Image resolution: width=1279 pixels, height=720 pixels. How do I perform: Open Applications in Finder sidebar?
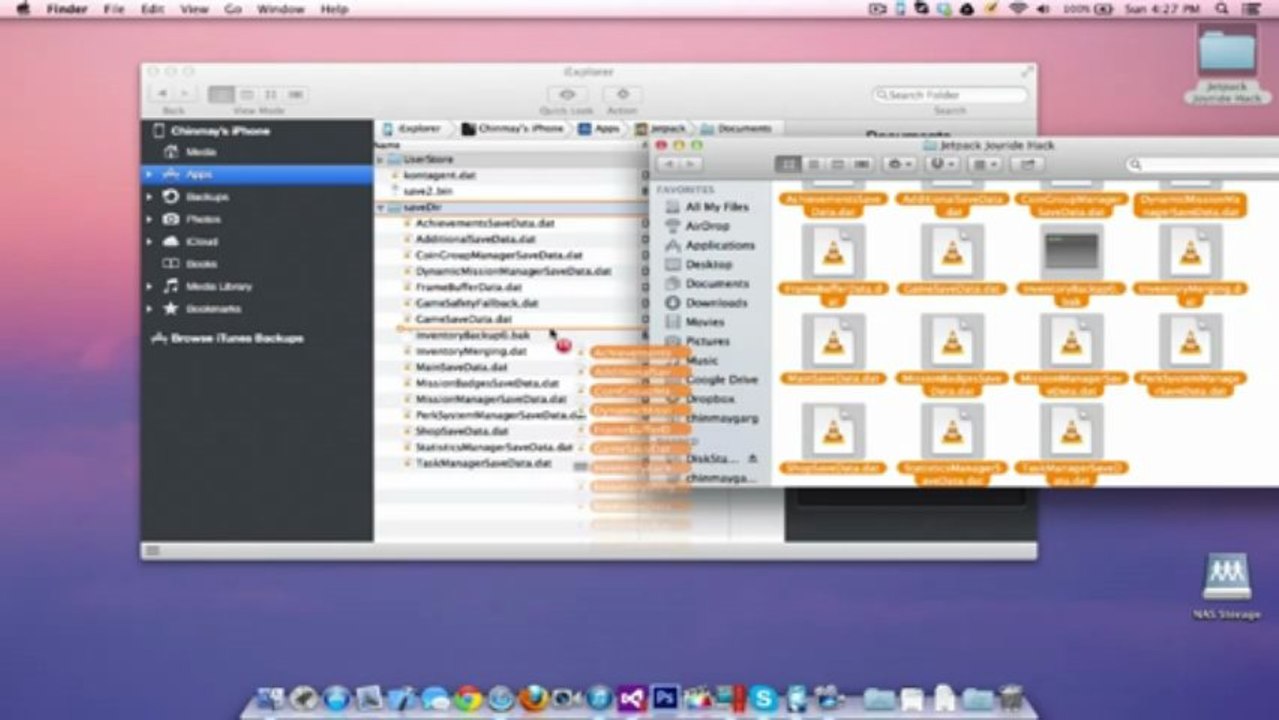[709, 245]
